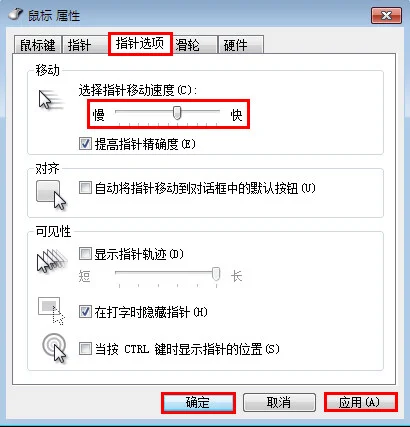
Task: Switch to the 鼠标键 tab
Action: coord(38,45)
